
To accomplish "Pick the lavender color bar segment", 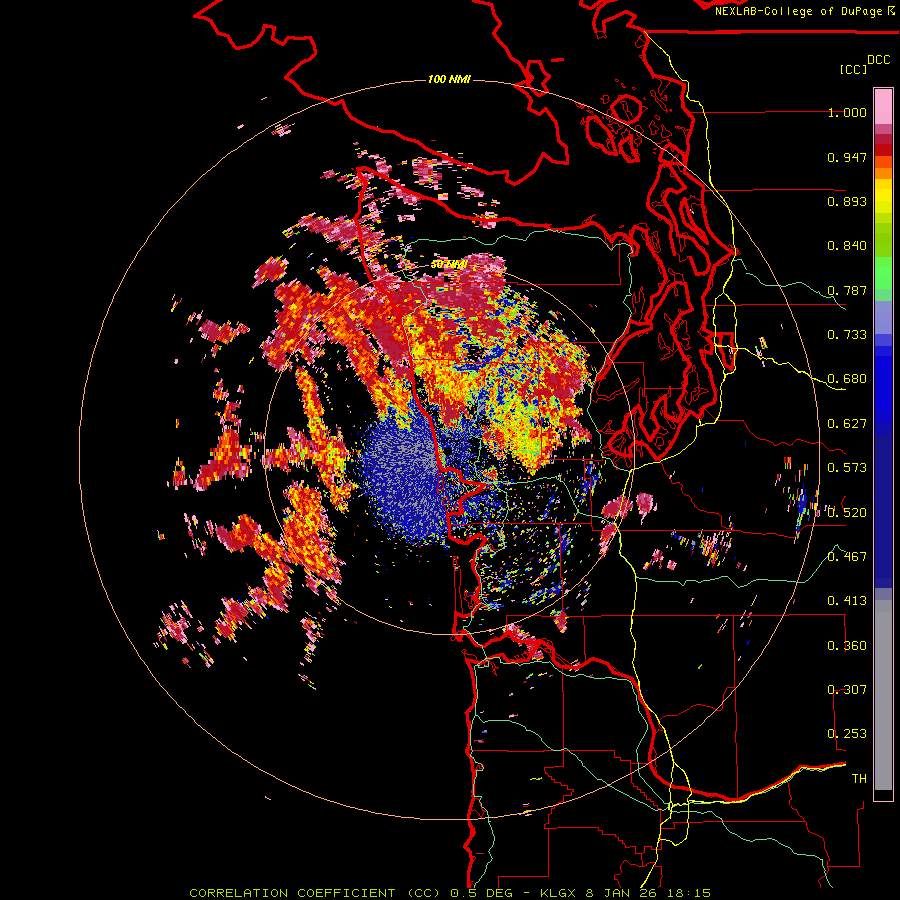I will coord(883,317).
